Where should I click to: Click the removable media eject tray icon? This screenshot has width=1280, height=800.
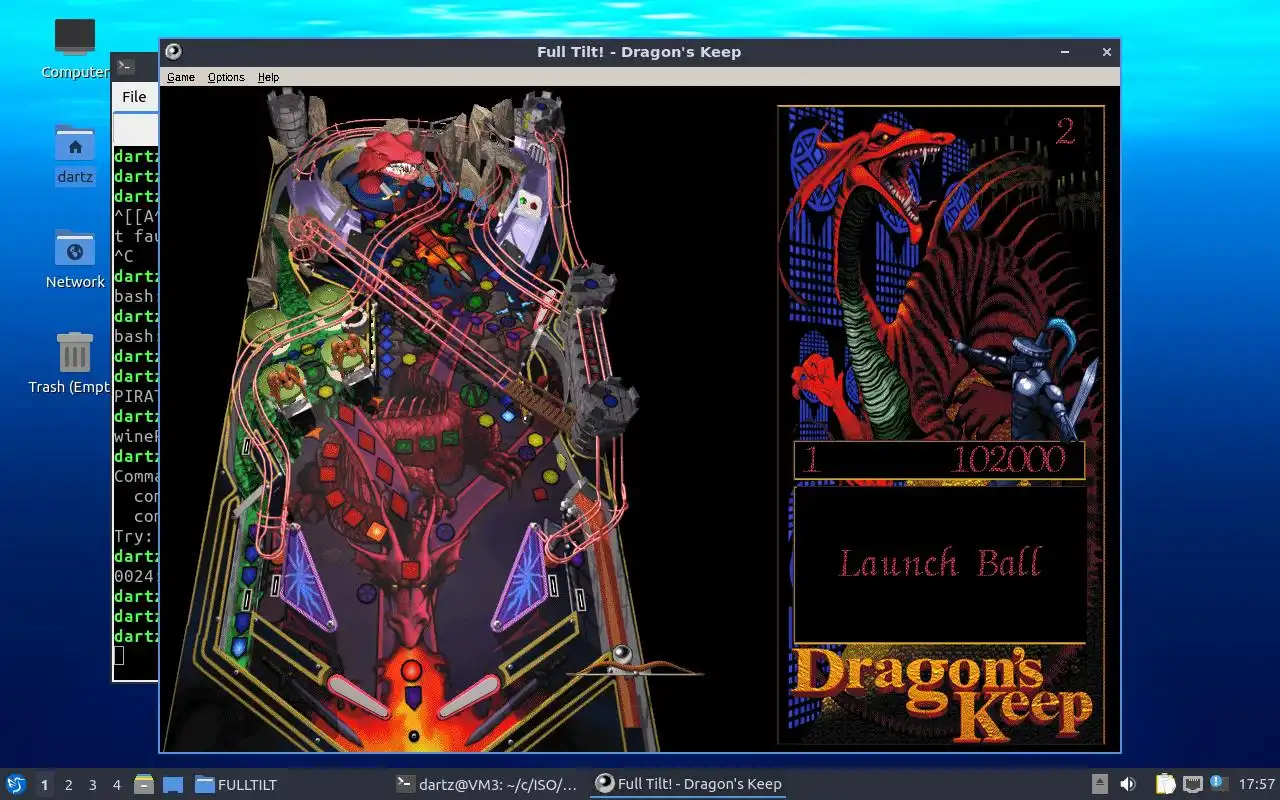pos(1099,784)
